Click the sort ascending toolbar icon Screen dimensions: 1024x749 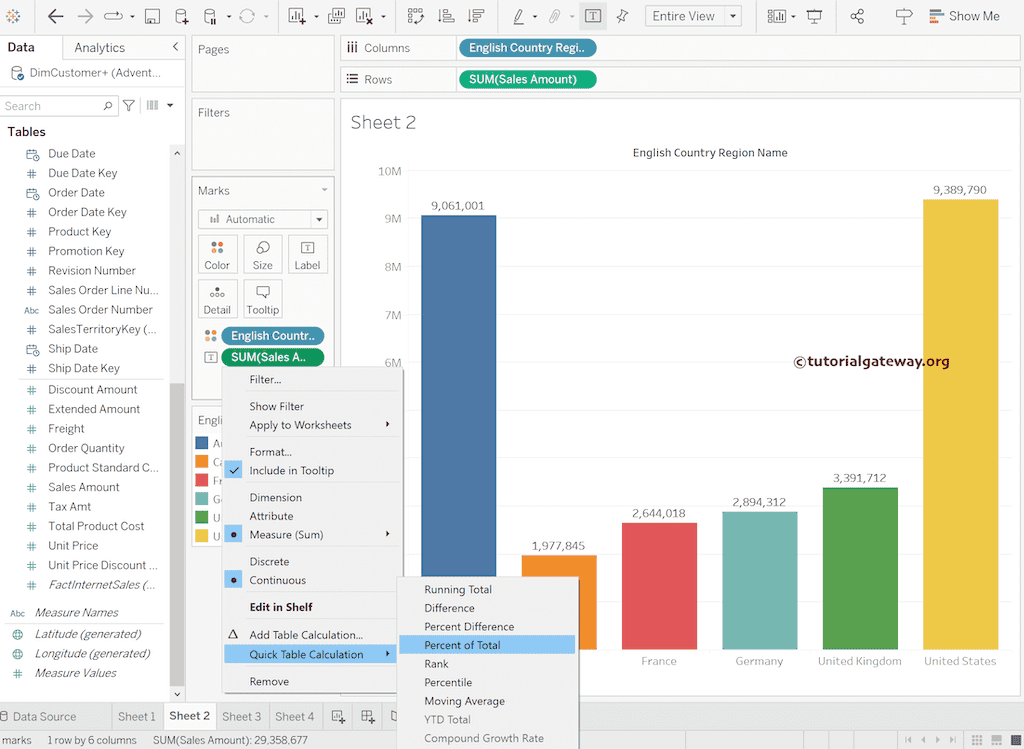pyautogui.click(x=448, y=16)
